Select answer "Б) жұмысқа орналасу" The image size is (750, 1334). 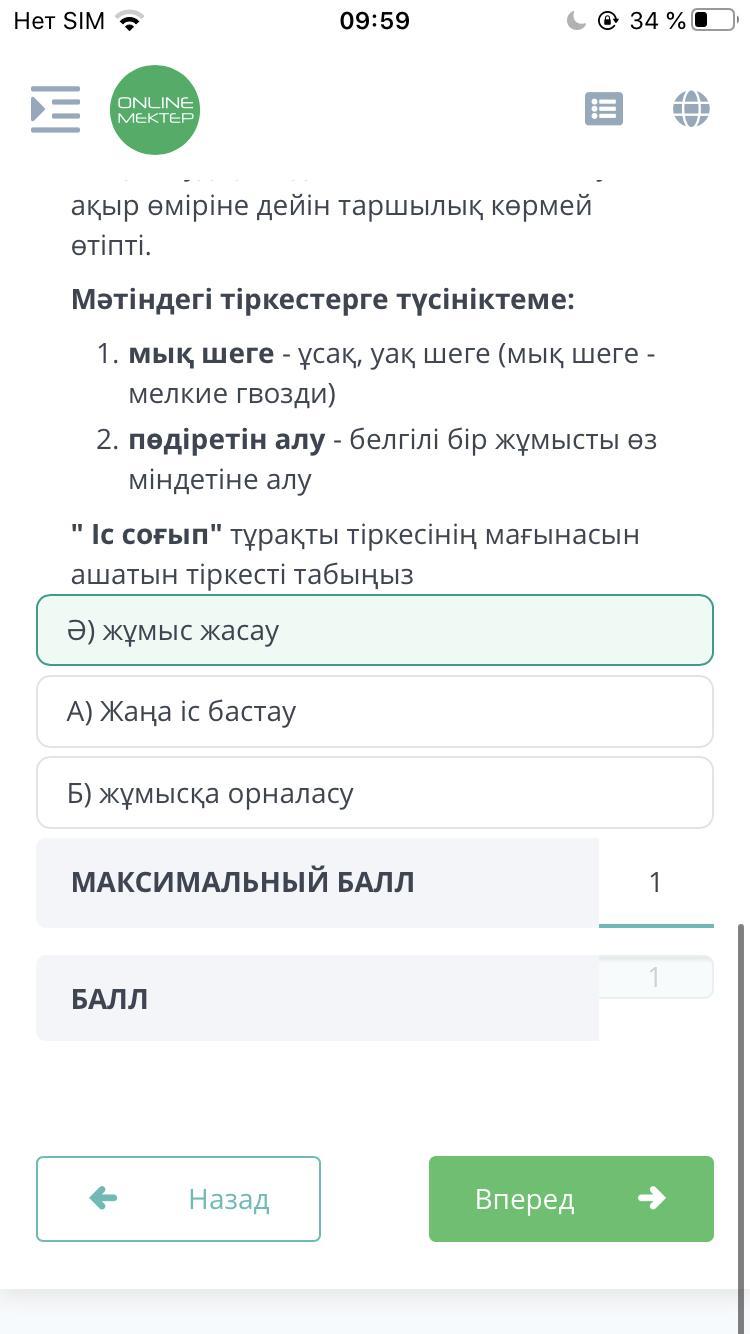(375, 793)
